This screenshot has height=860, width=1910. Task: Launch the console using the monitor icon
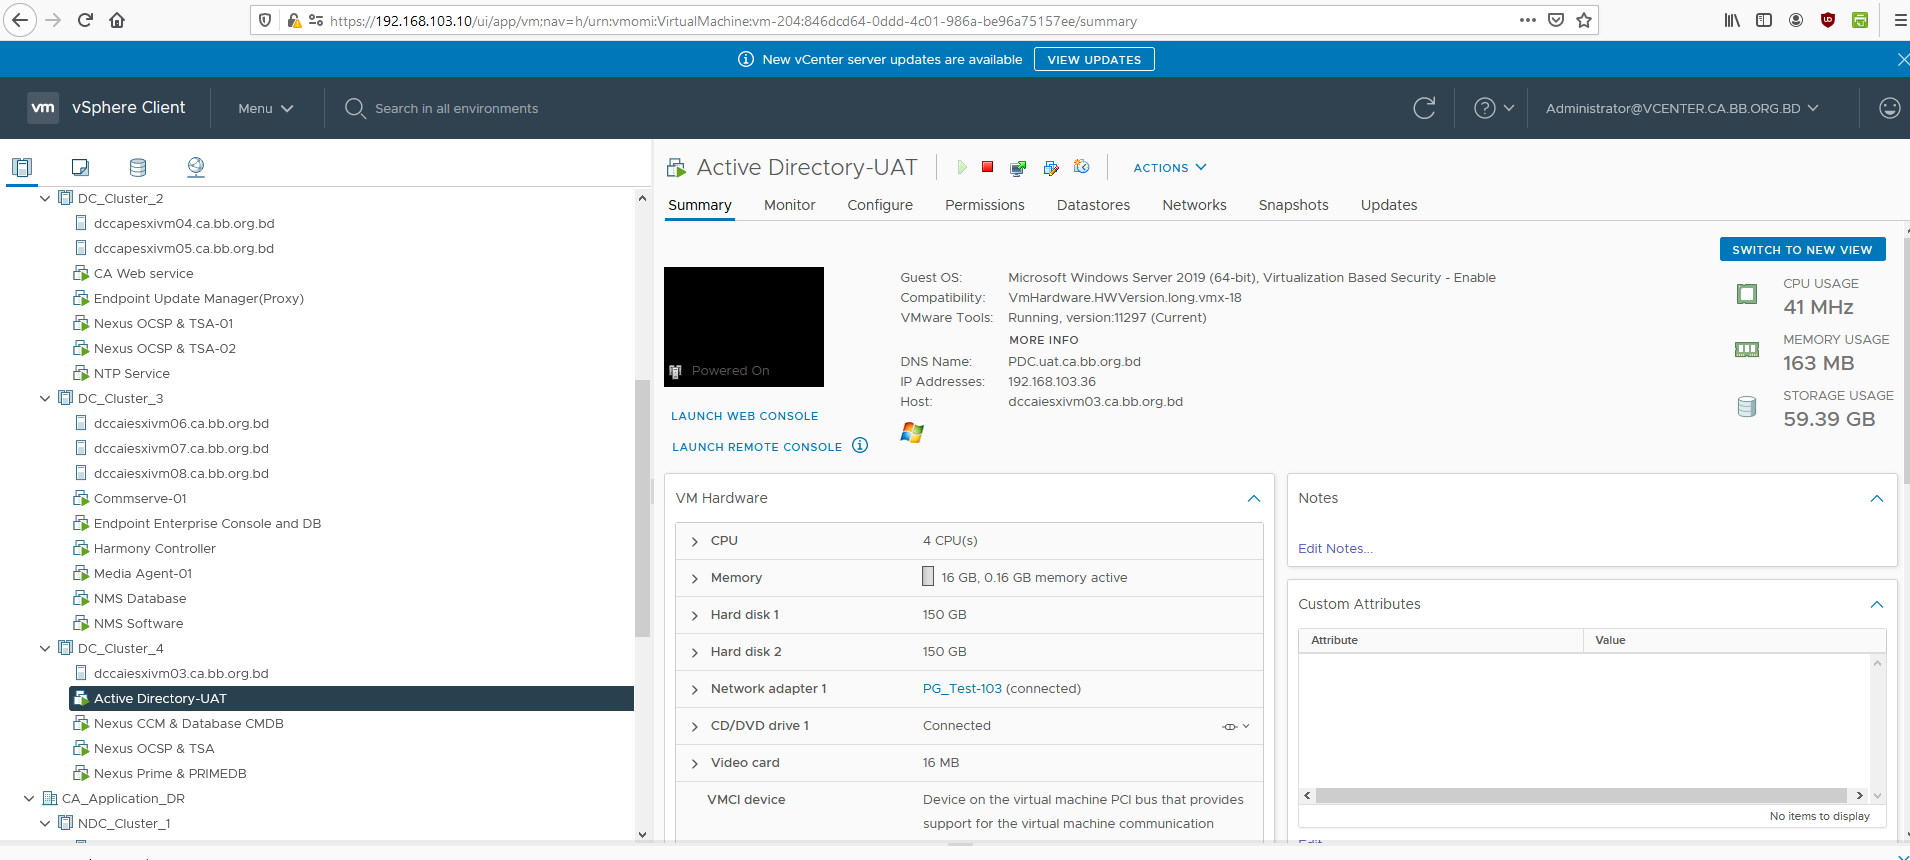1018,168
